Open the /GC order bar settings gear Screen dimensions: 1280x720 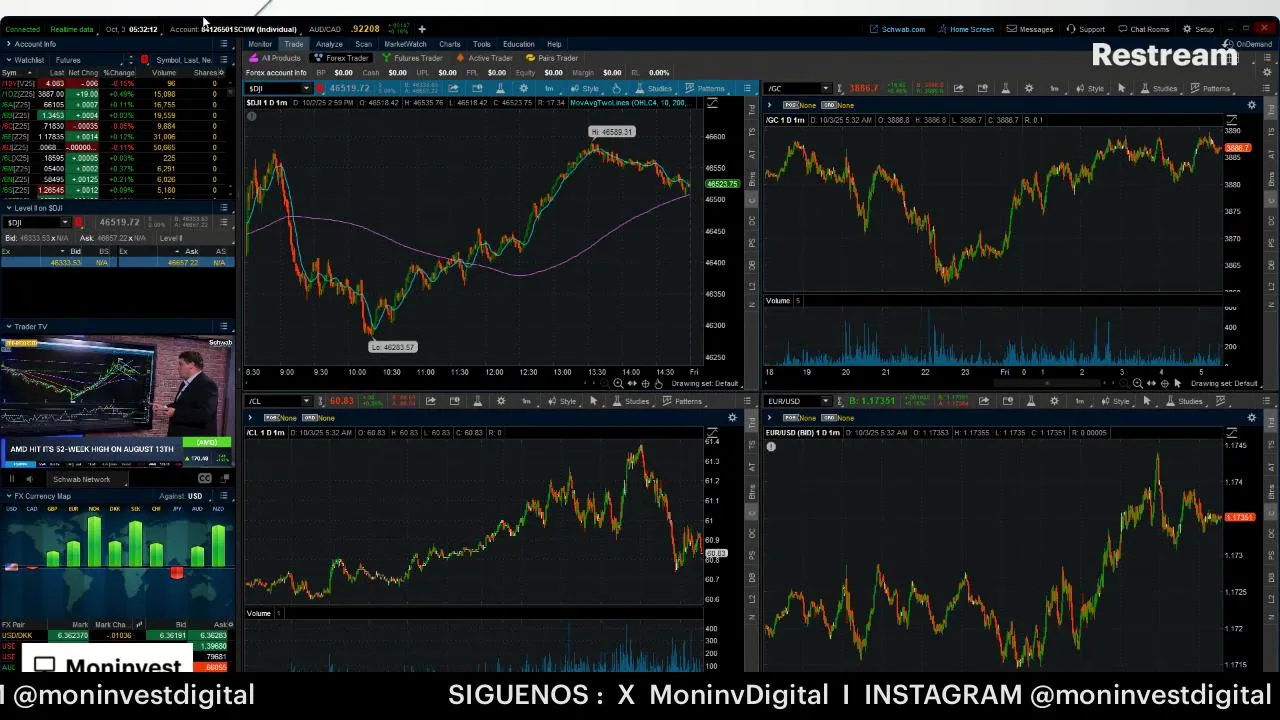coord(1251,105)
